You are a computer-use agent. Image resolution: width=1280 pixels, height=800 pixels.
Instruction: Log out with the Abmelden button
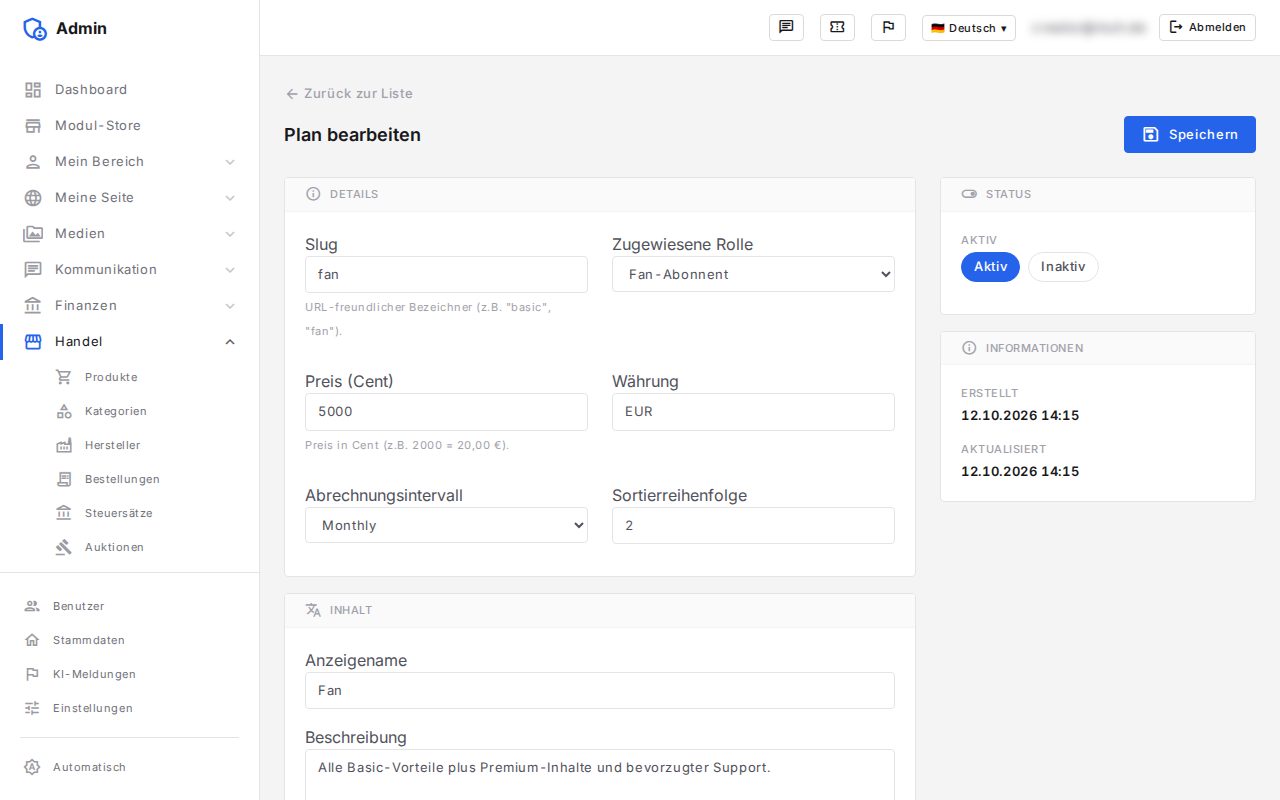pyautogui.click(x=1207, y=27)
